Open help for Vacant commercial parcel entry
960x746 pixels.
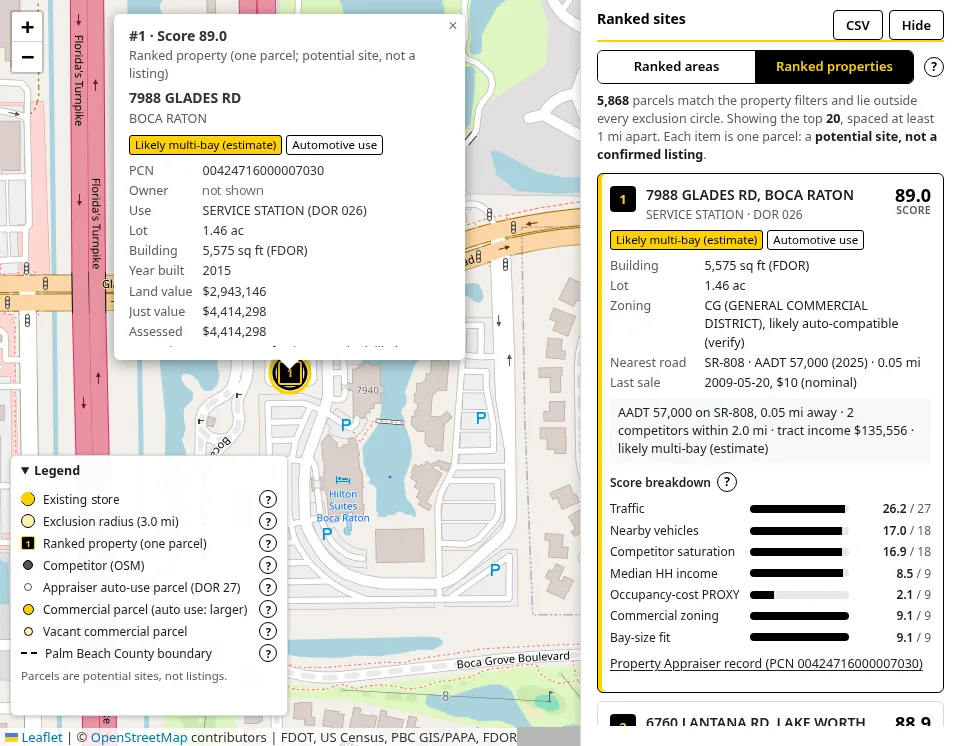pyautogui.click(x=268, y=631)
